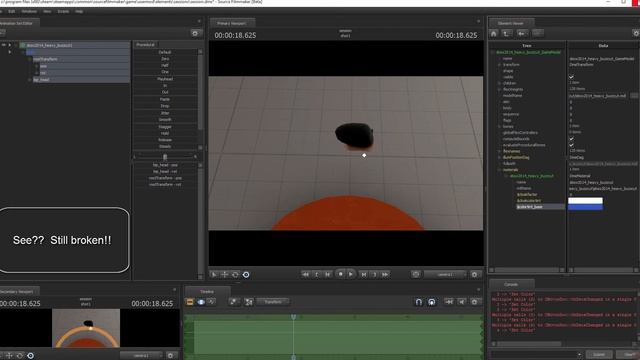Screen dimensions: 640x360
Task: Click the timeline mute speaker icon
Action: tap(462, 302)
